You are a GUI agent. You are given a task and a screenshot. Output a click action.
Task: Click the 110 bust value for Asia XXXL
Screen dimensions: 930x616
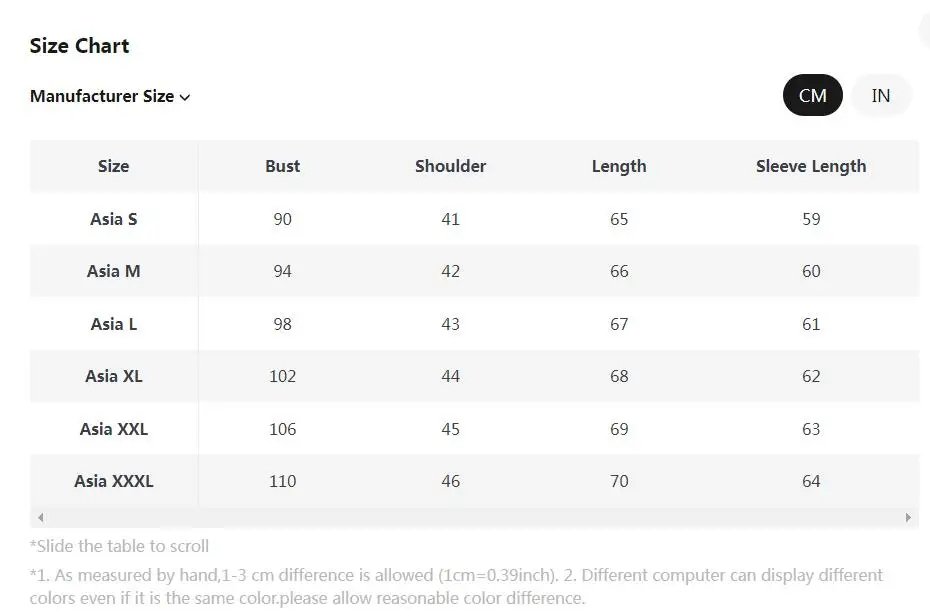283,481
